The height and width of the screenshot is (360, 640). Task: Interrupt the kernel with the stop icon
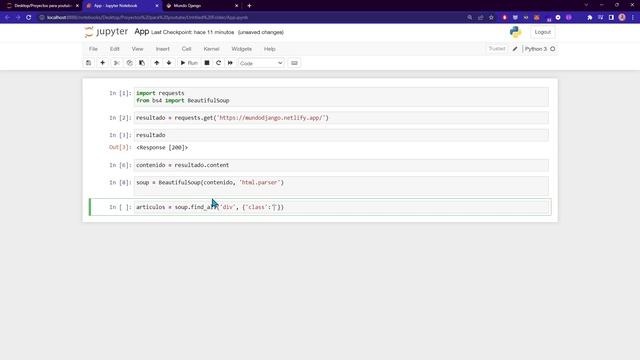(207, 63)
